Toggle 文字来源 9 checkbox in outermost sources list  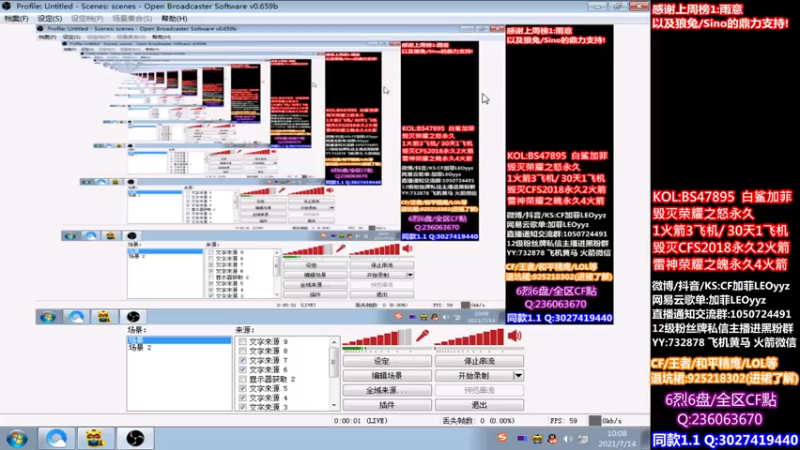[242, 342]
